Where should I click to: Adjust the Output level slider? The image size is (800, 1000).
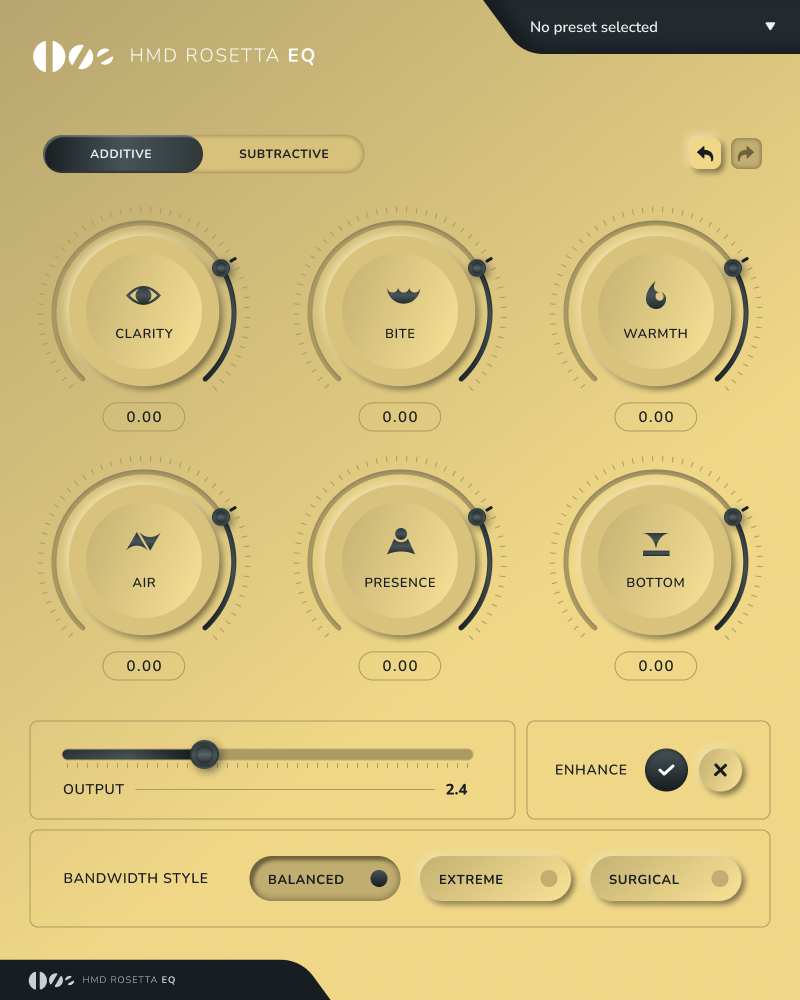point(205,755)
